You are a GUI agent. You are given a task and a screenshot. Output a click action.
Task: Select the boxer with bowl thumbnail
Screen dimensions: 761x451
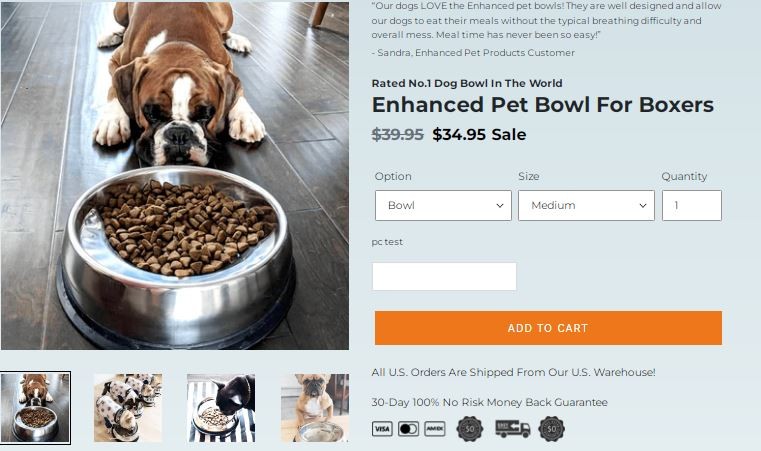(36, 408)
